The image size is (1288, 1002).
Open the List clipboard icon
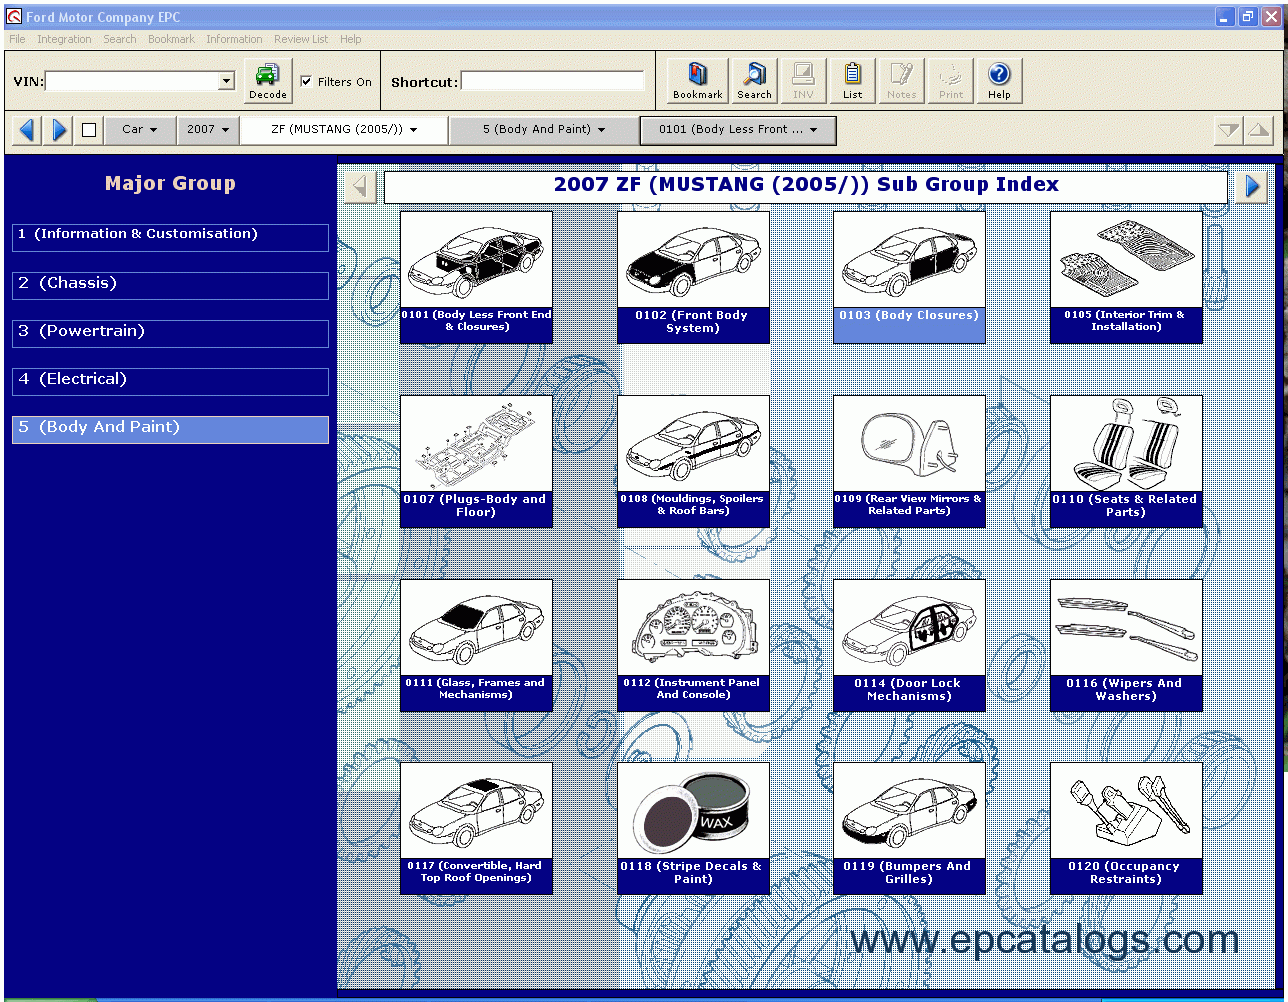click(852, 80)
